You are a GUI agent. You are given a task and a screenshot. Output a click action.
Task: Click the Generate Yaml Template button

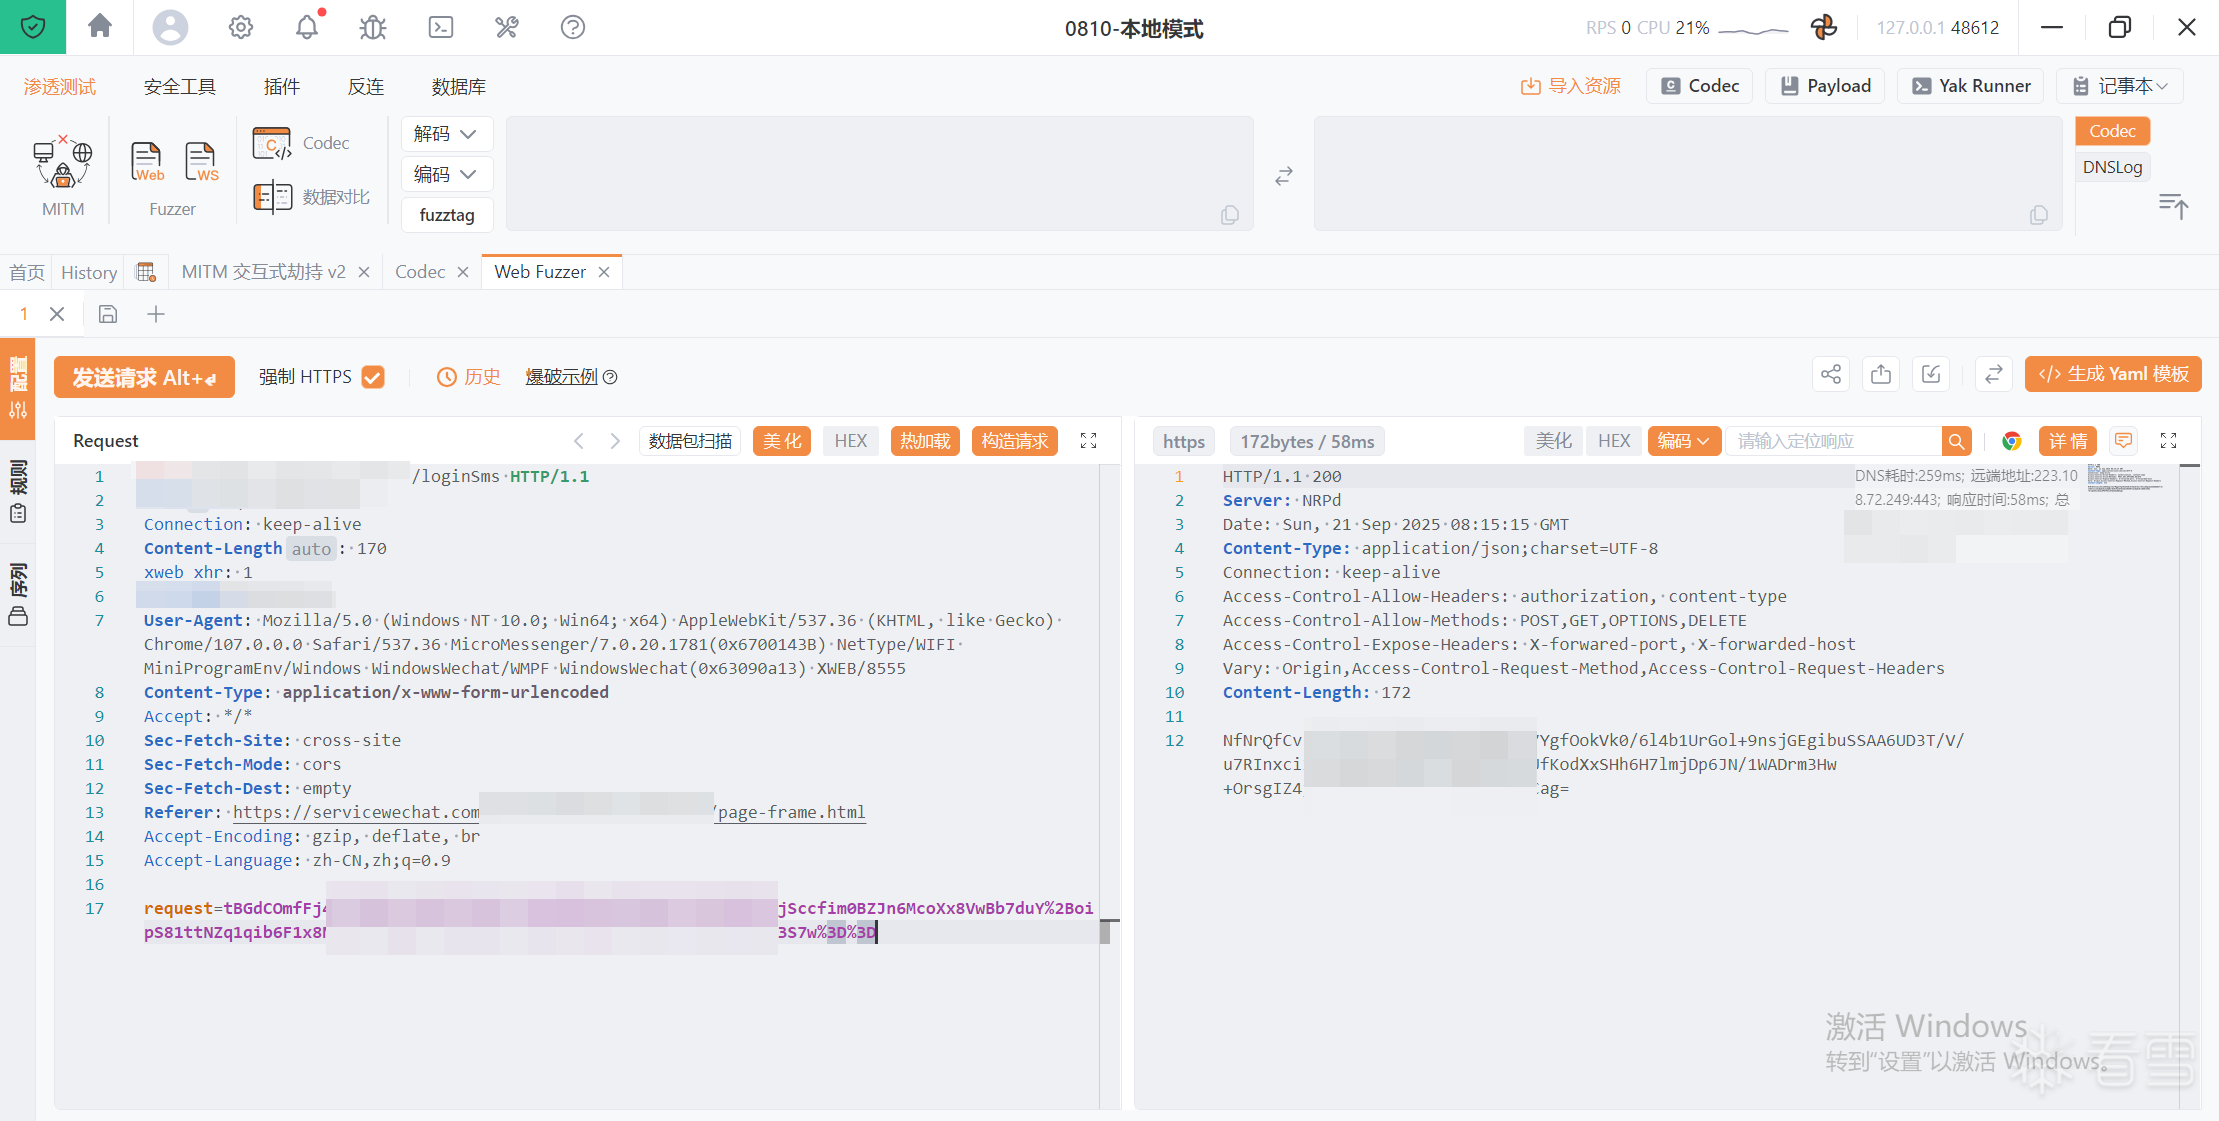(2113, 374)
